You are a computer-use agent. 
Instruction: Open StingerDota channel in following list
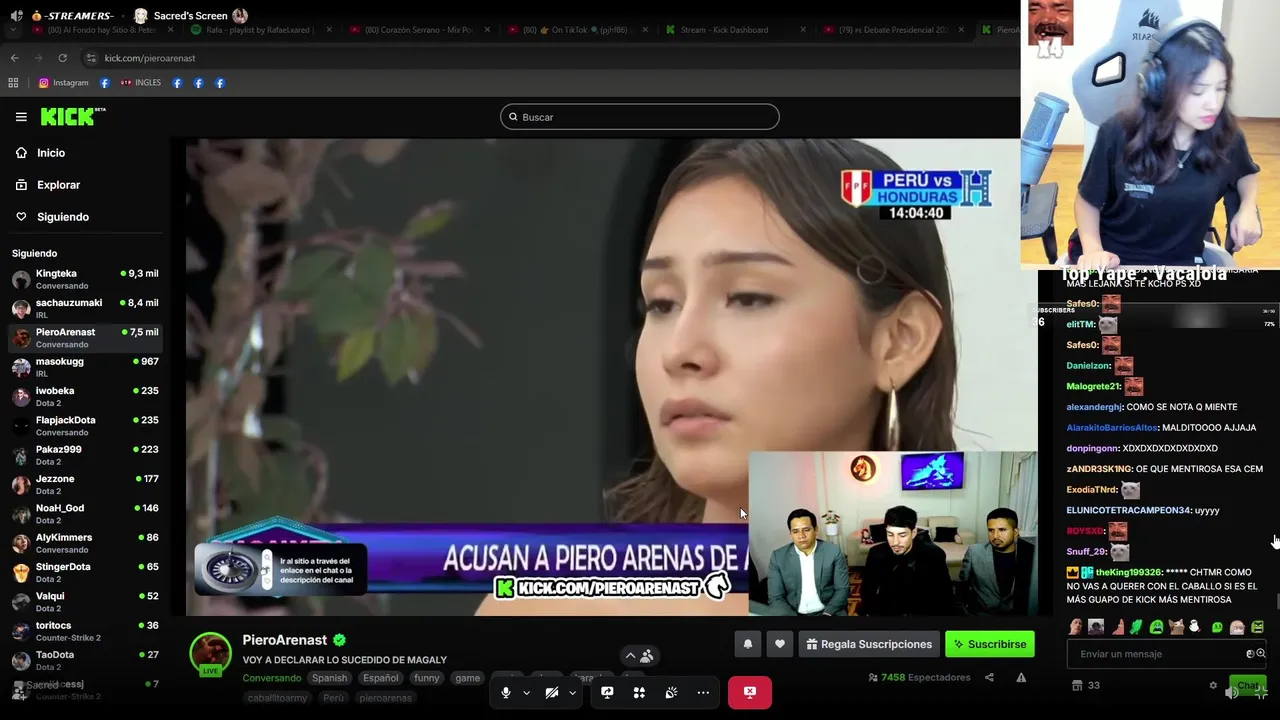pyautogui.click(x=85, y=572)
